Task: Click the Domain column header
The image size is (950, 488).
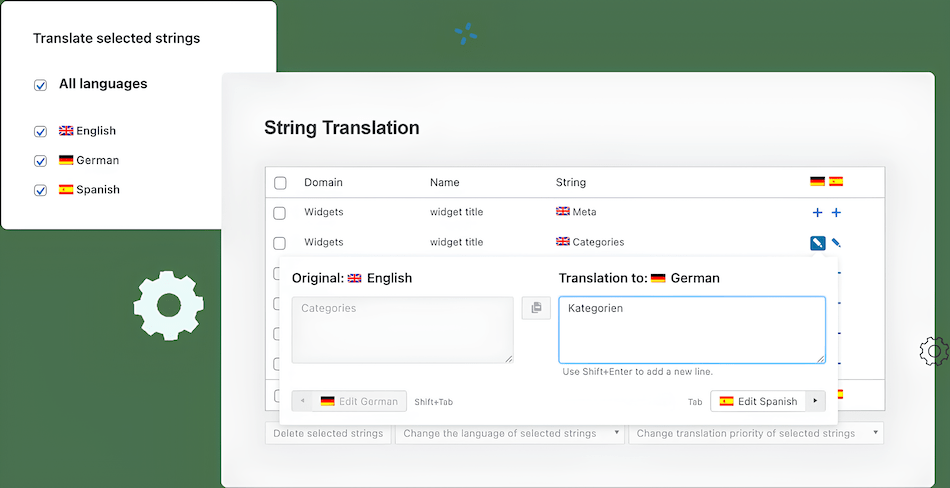Action: [x=323, y=182]
